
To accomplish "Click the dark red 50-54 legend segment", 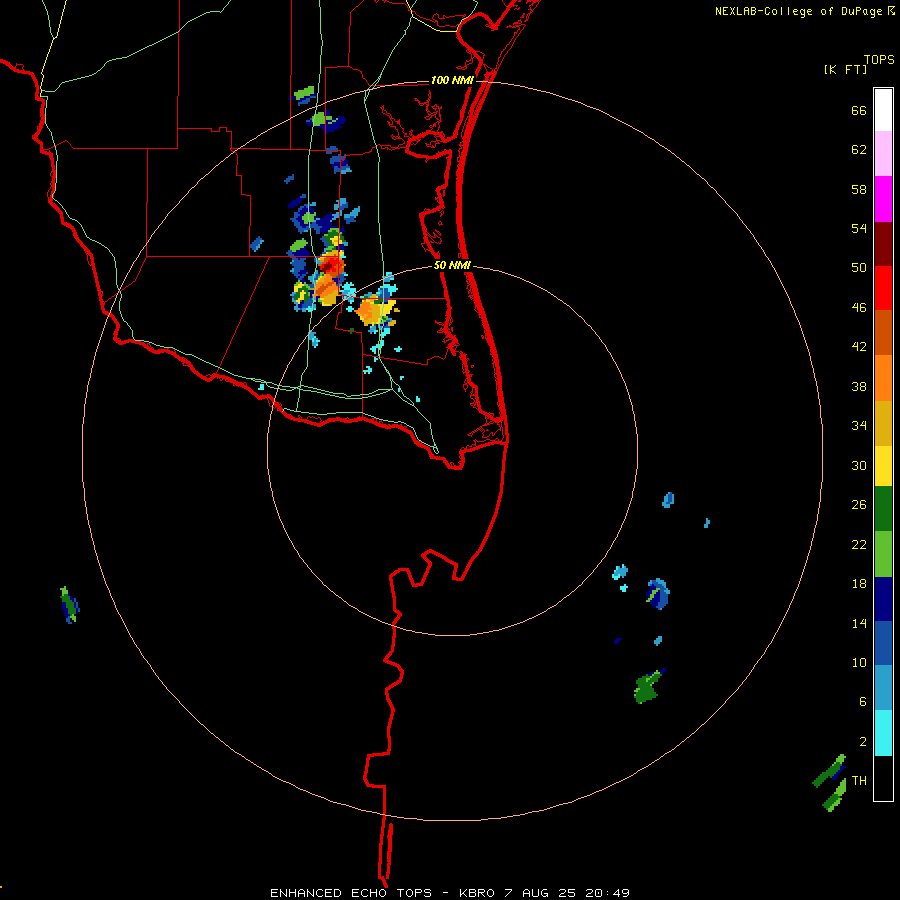I will (x=883, y=243).
